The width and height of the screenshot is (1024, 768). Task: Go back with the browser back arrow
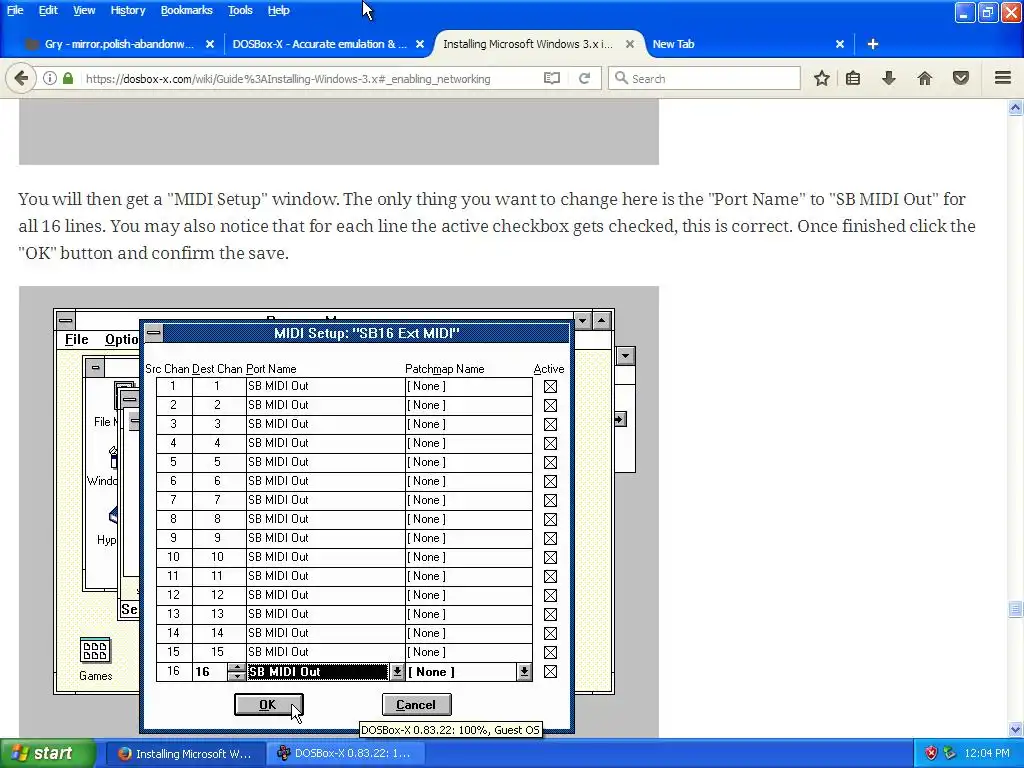21,78
